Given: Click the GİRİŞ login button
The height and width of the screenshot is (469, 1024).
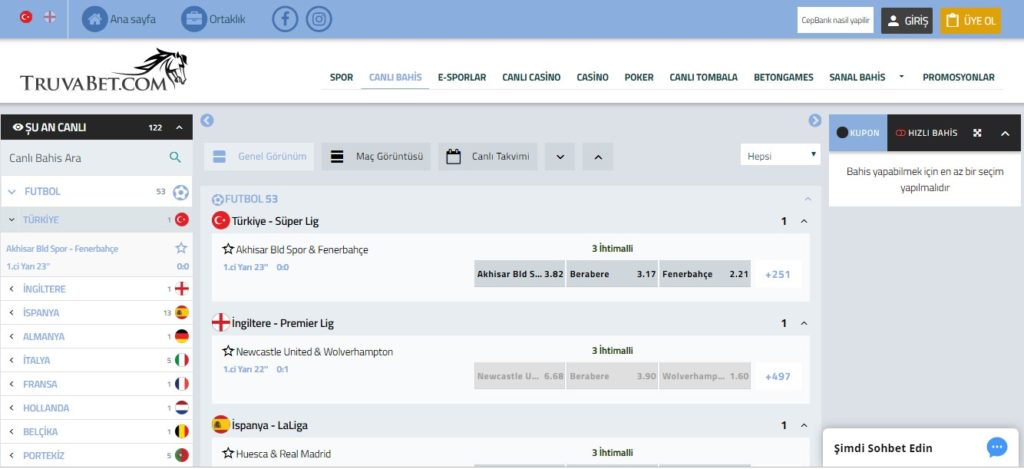Looking at the screenshot, I should pos(906,21).
